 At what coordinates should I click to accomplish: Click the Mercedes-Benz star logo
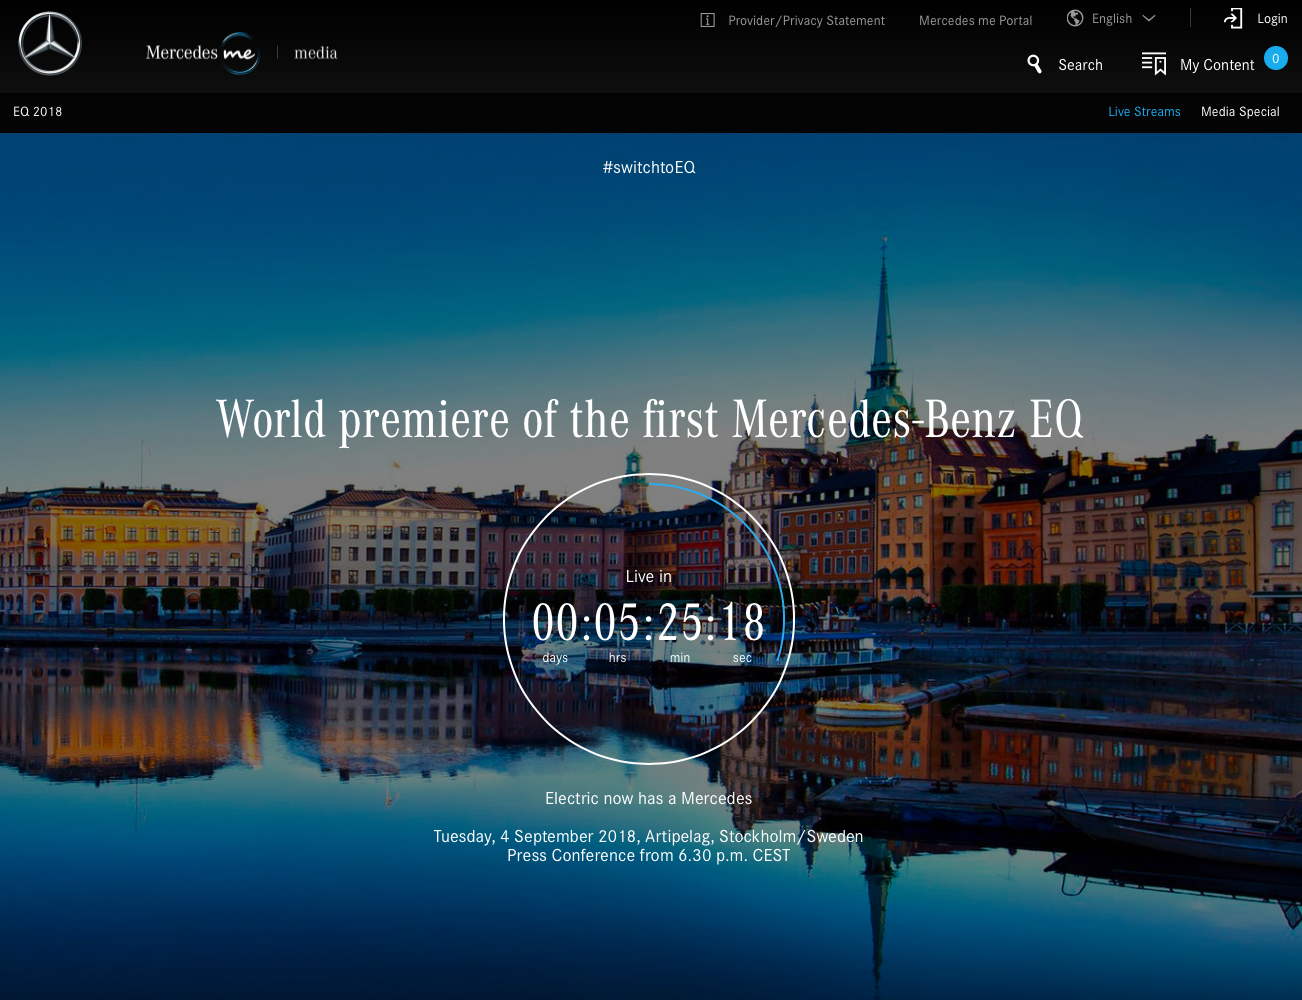coord(50,44)
